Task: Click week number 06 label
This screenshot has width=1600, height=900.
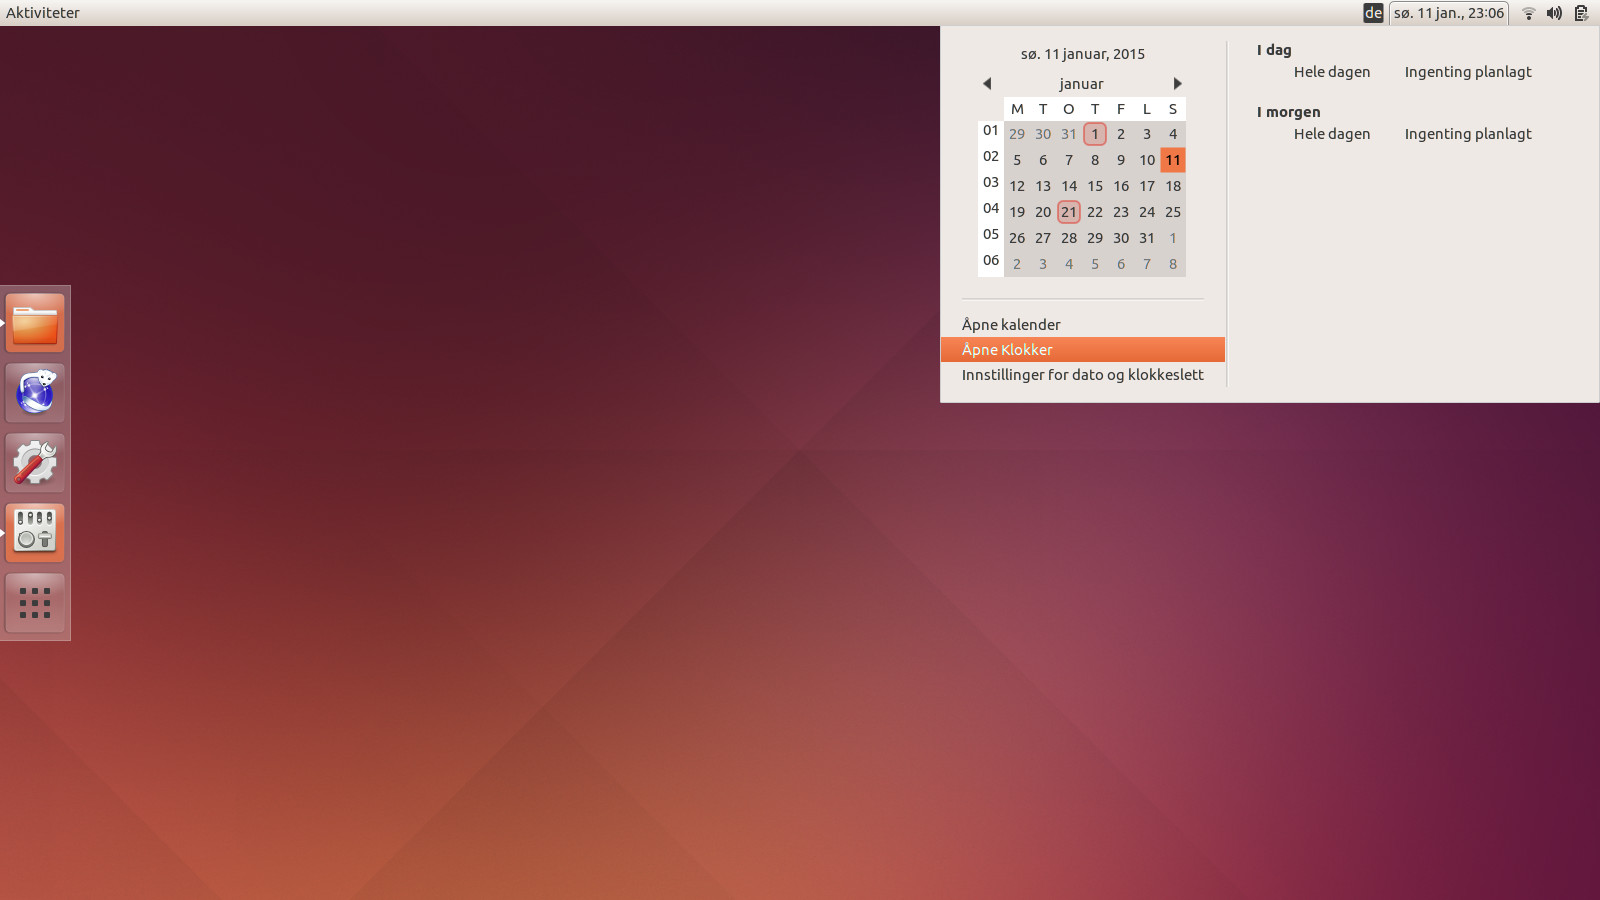Action: coord(991,260)
